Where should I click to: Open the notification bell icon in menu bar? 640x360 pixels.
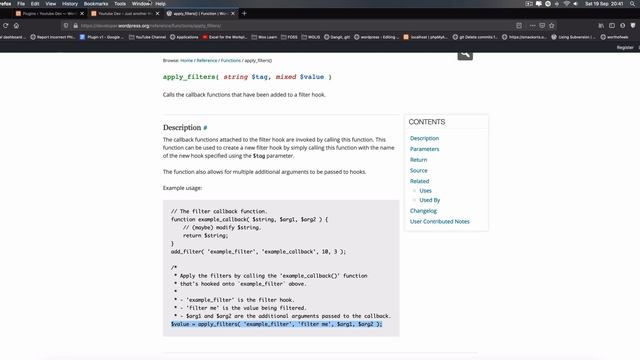[x=539, y=4]
